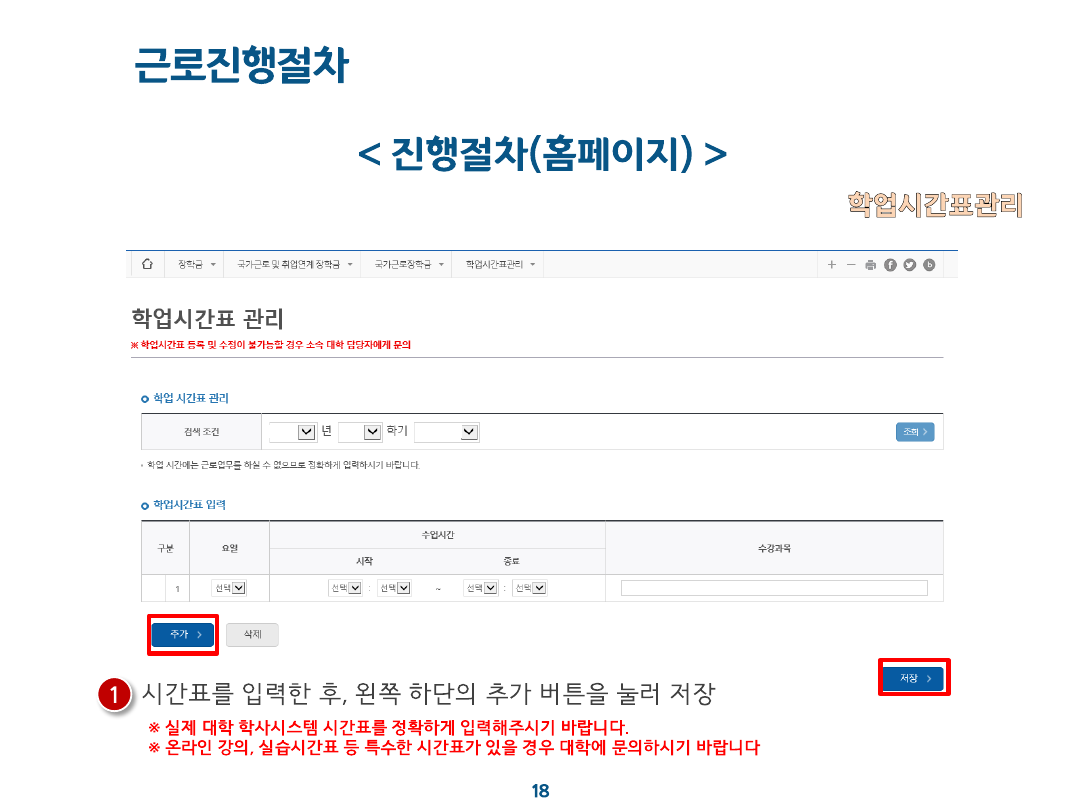Click the blog share icon
The width and height of the screenshot is (1080, 810).
pyautogui.click(x=929, y=265)
